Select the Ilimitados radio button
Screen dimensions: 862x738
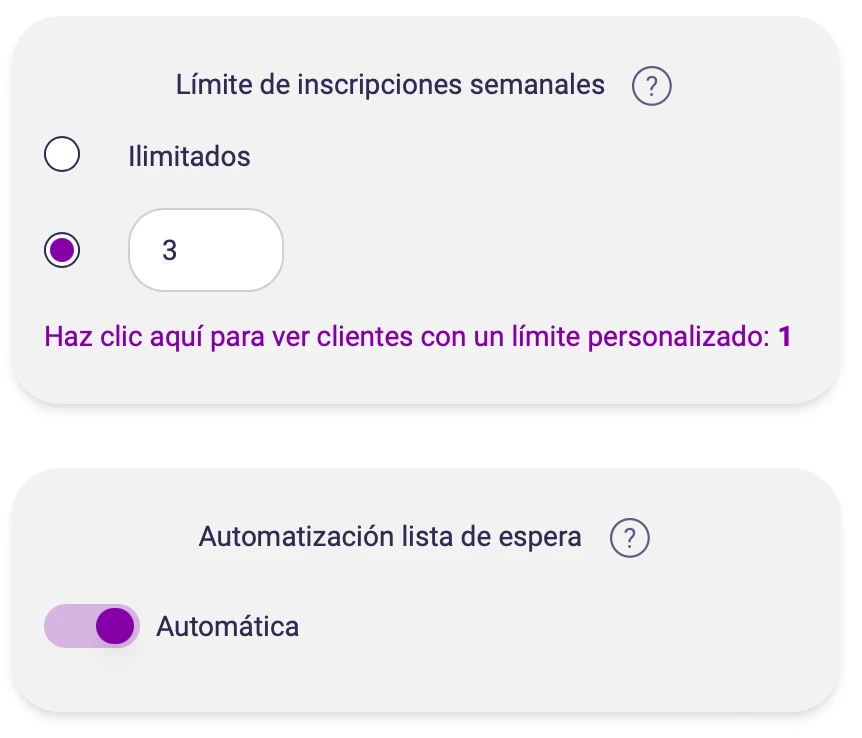(62, 156)
